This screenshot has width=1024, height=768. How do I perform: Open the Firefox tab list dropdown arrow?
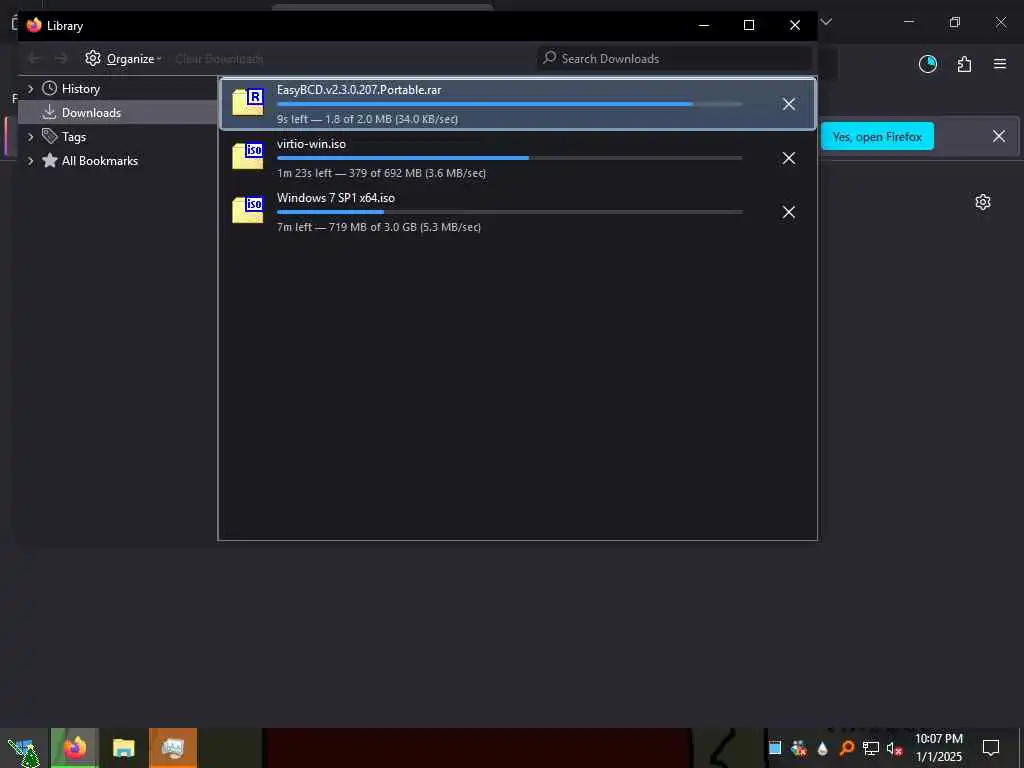(826, 22)
